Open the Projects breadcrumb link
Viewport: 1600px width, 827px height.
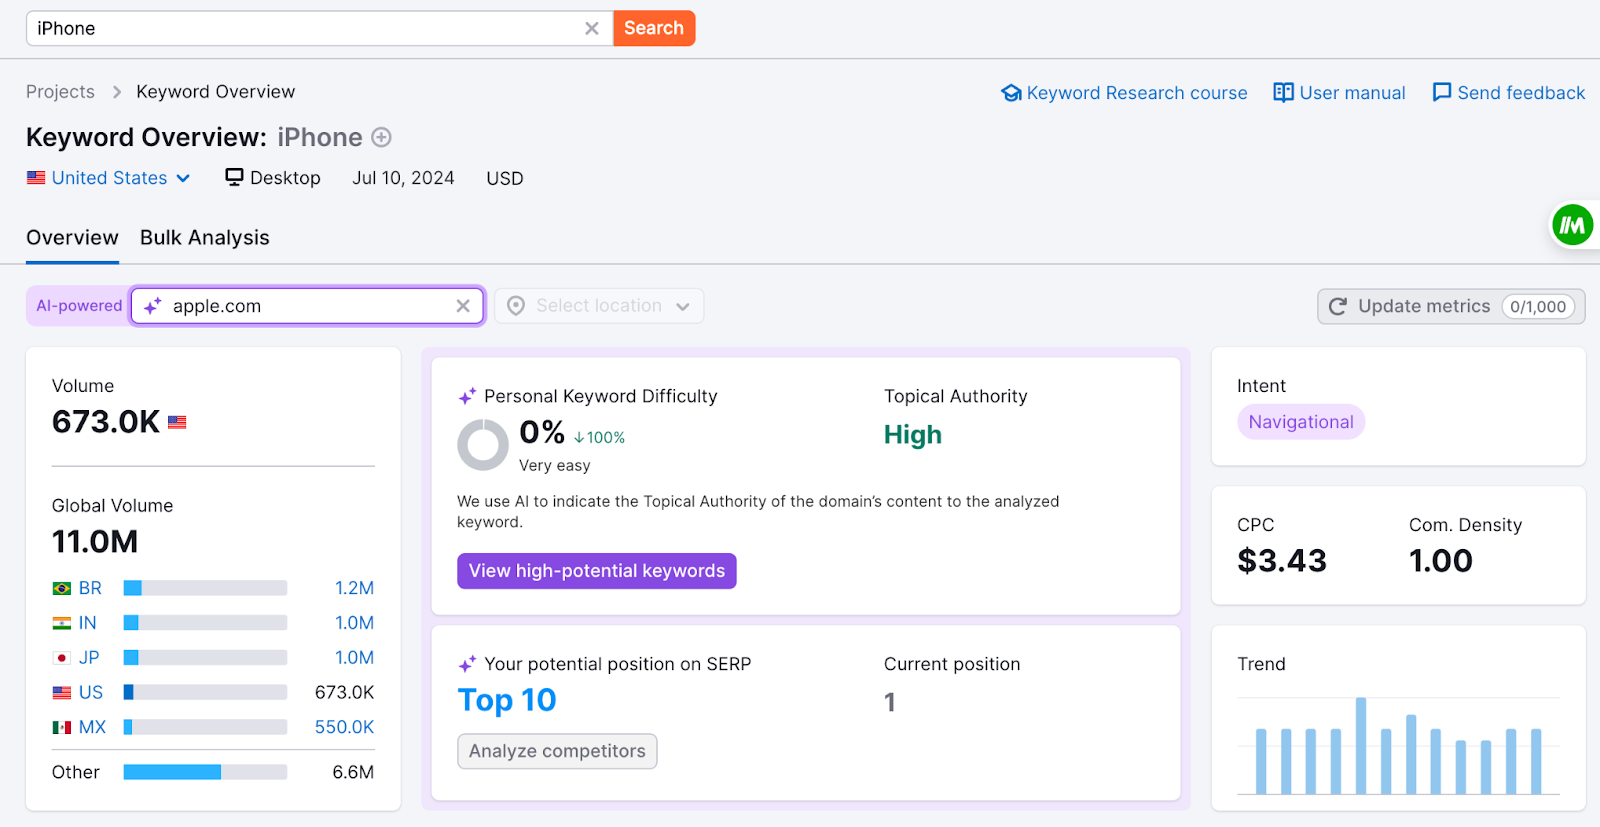tap(60, 92)
